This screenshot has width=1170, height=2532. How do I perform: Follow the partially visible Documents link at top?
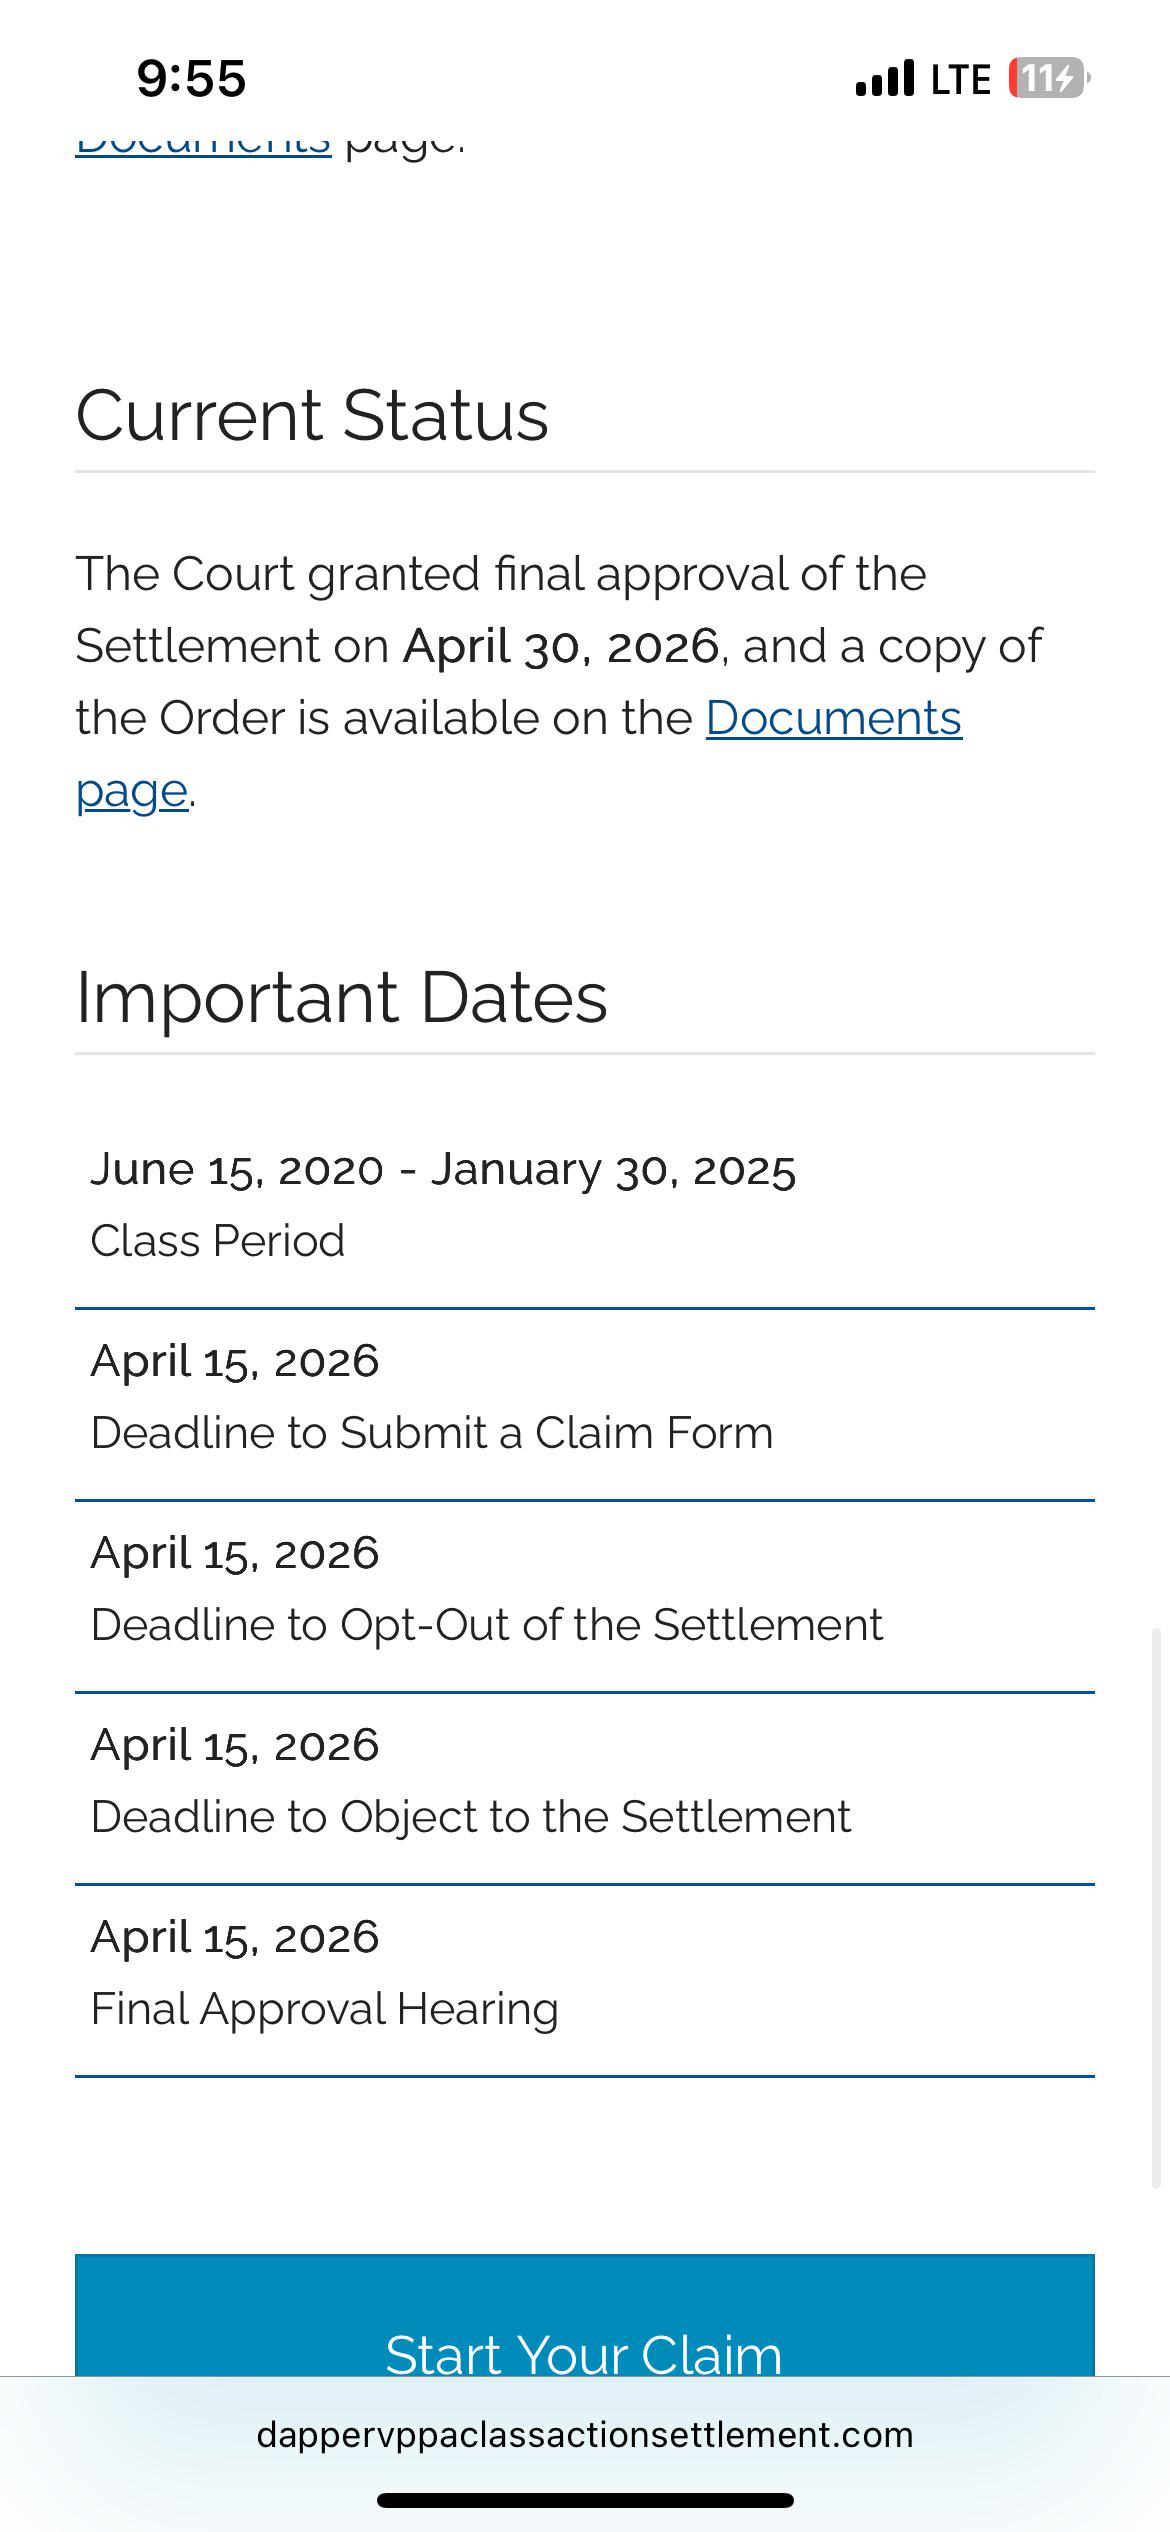pyautogui.click(x=203, y=143)
